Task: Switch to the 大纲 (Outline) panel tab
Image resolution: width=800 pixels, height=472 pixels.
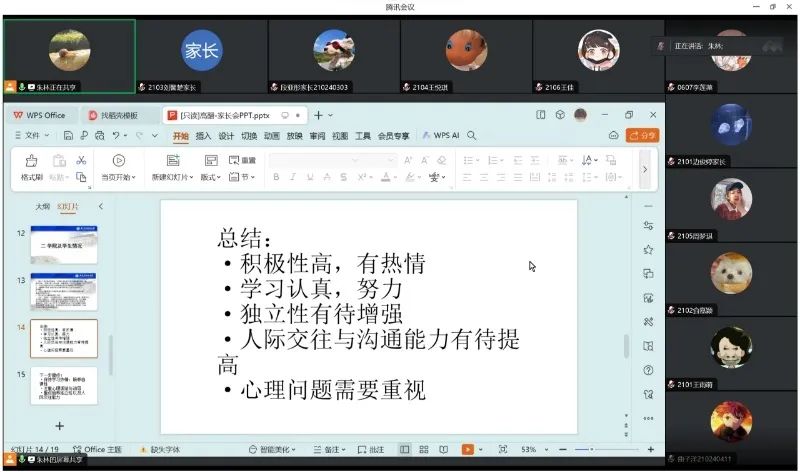Action: (x=42, y=206)
